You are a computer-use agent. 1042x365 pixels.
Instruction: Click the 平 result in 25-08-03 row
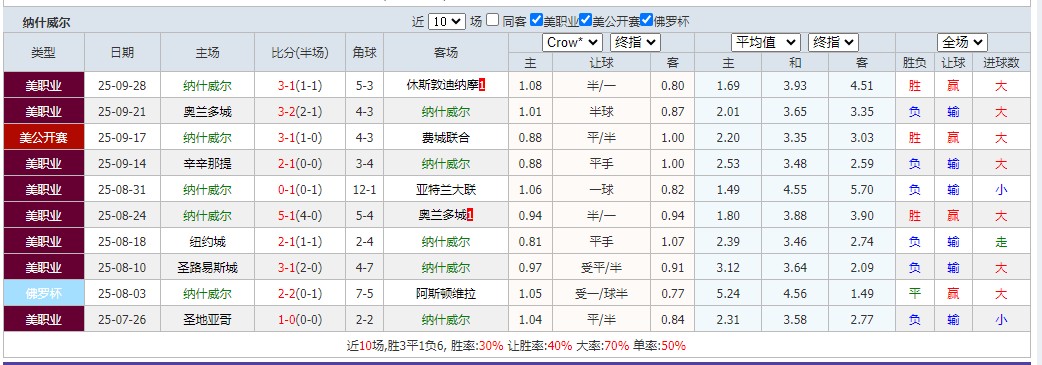pyautogui.click(x=914, y=293)
